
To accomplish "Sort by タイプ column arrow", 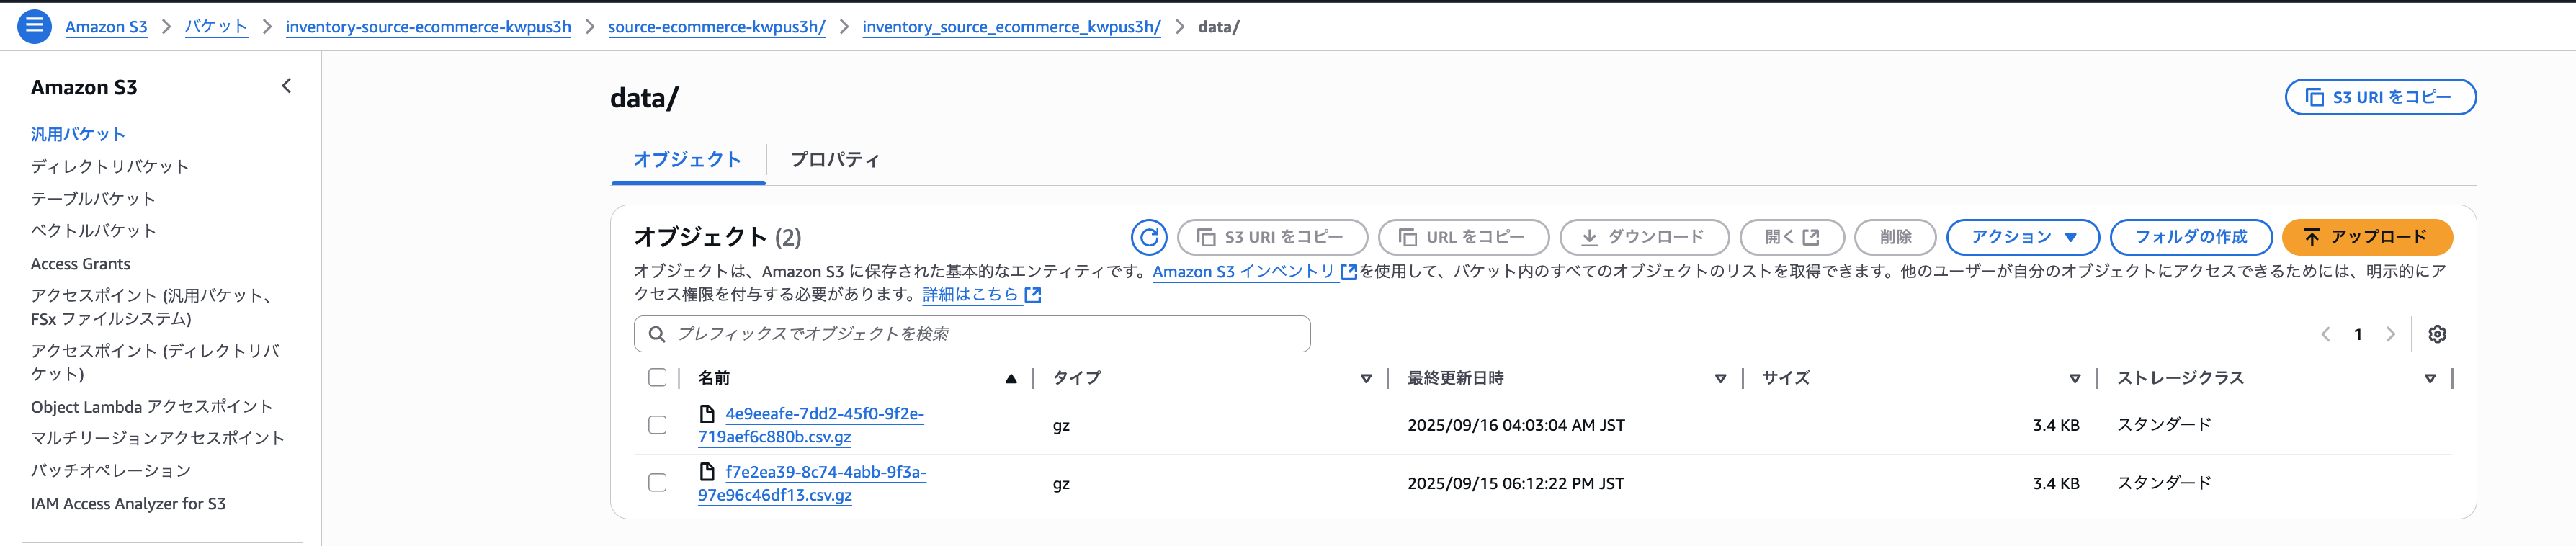I will (1366, 378).
